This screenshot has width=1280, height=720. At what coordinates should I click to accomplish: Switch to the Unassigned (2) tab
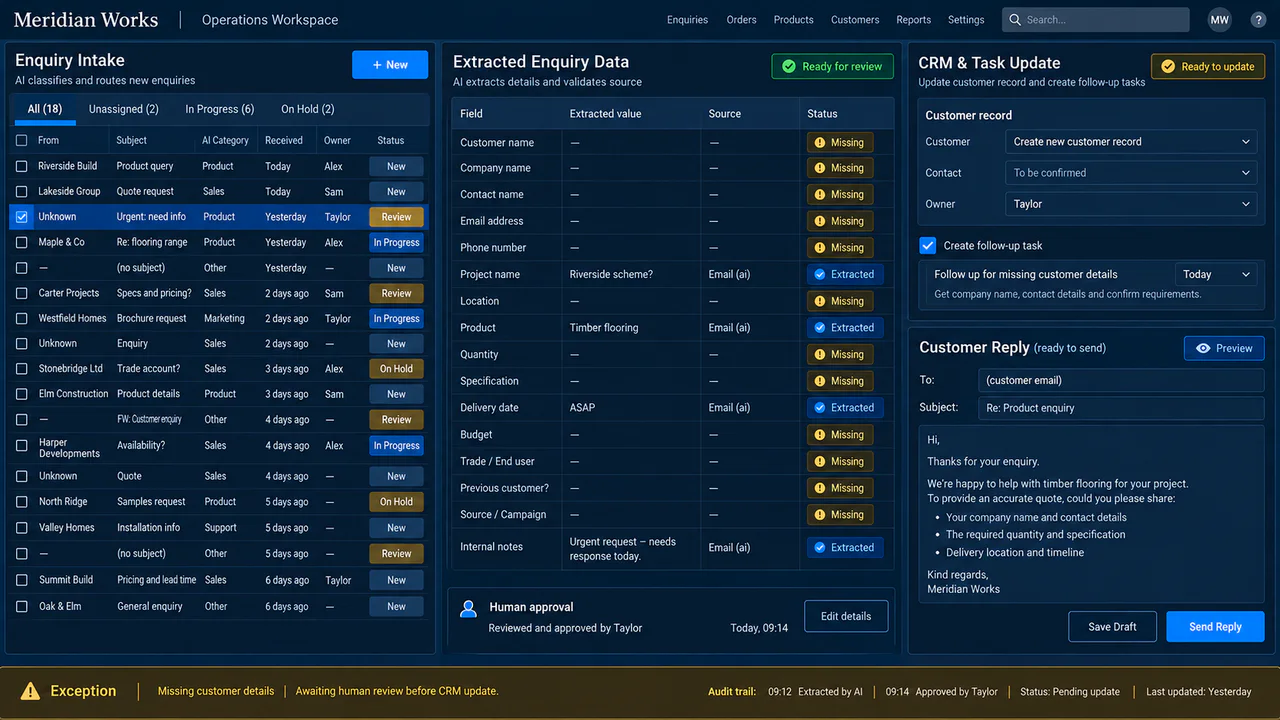(124, 109)
